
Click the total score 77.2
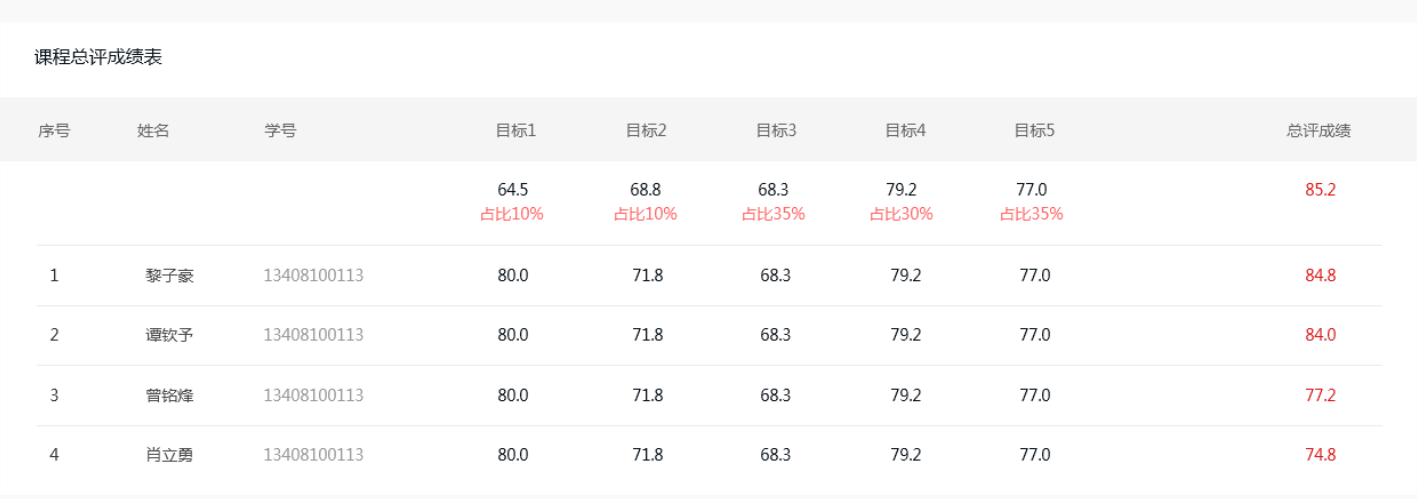(1320, 395)
